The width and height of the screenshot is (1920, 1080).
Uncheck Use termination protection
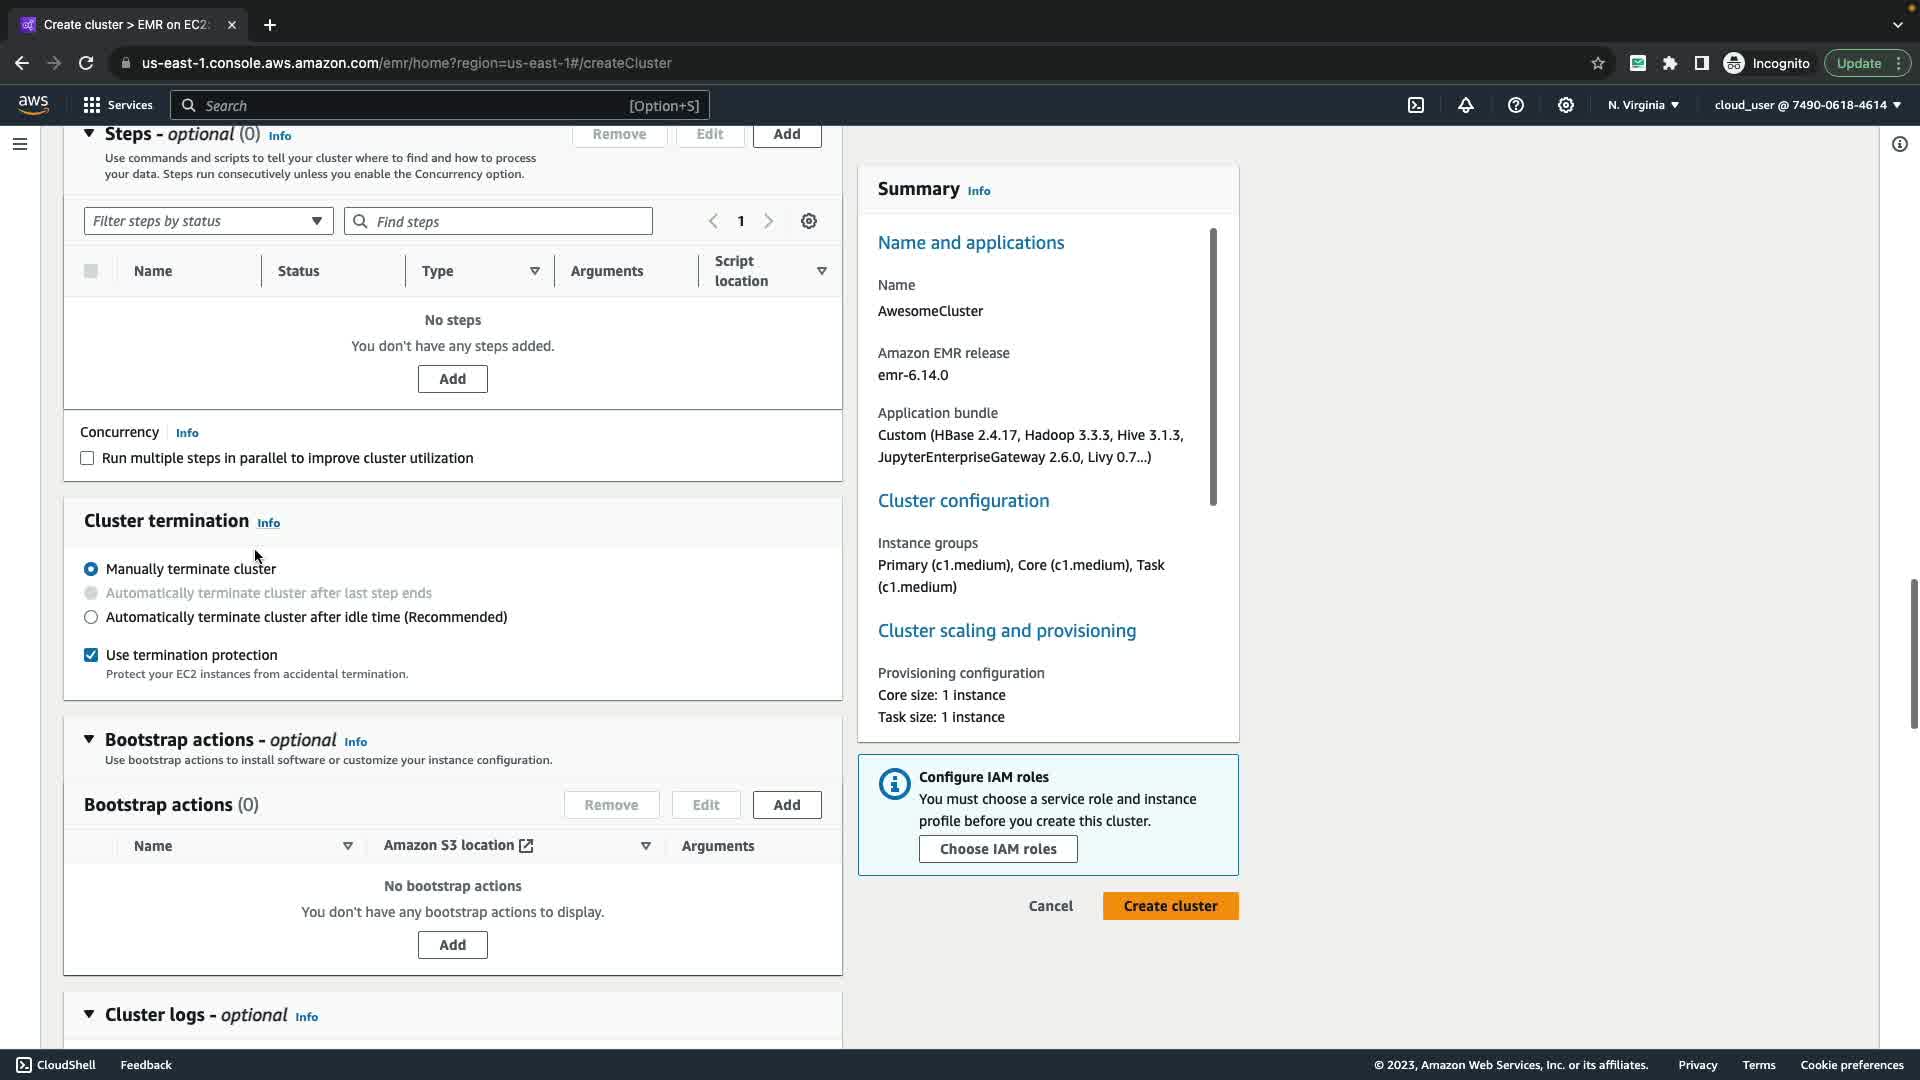[x=91, y=655]
